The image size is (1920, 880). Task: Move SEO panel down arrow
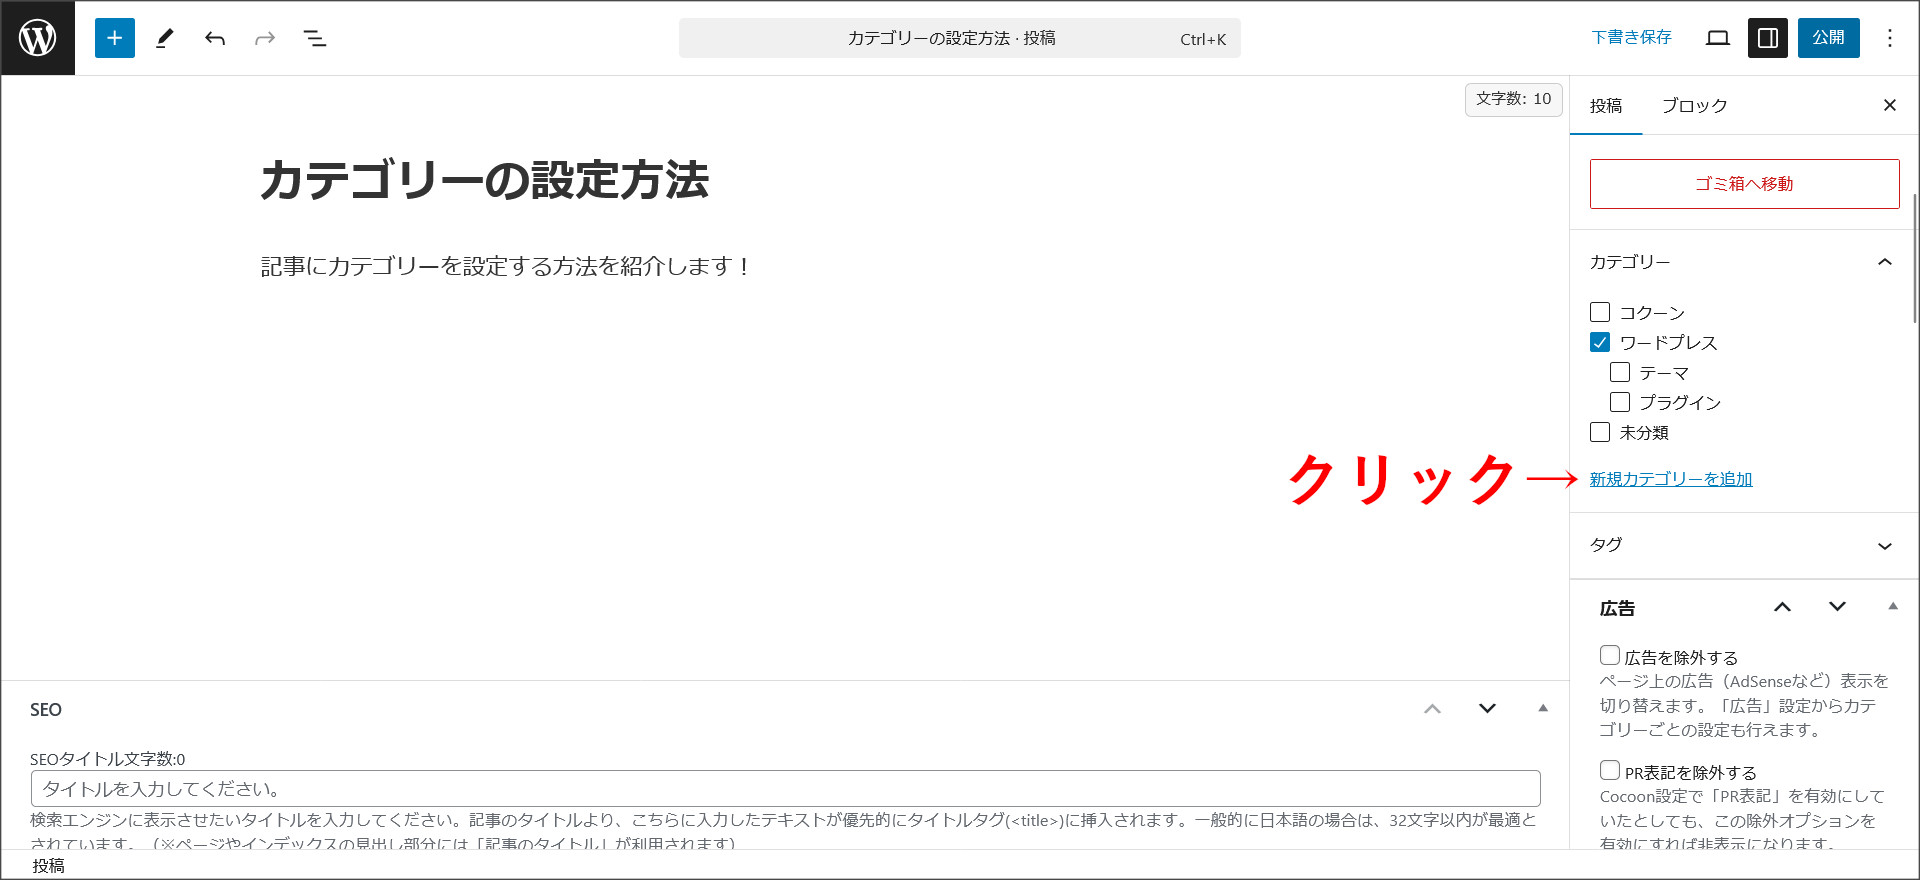[x=1488, y=708]
